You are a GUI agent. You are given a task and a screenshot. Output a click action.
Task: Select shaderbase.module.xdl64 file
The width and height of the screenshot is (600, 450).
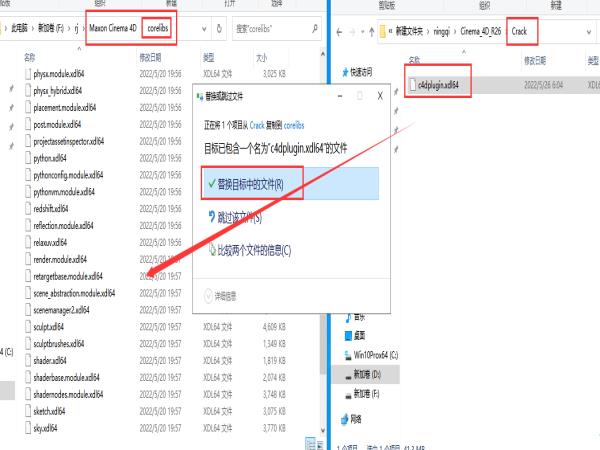62,377
